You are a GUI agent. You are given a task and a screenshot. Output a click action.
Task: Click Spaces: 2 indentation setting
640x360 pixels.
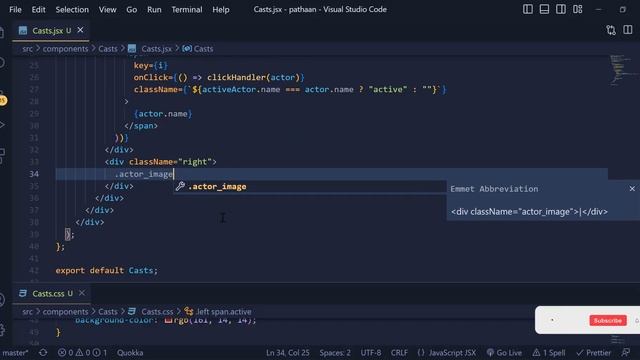coord(335,352)
